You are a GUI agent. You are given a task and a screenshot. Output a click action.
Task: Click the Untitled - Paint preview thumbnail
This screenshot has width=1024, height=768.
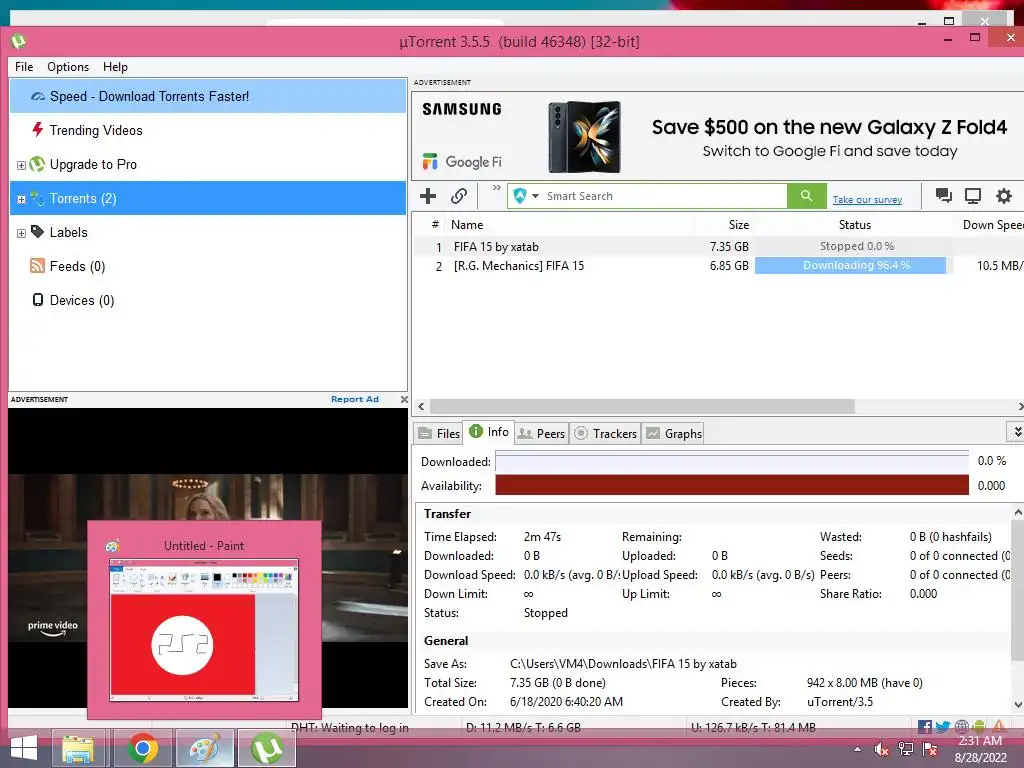204,630
